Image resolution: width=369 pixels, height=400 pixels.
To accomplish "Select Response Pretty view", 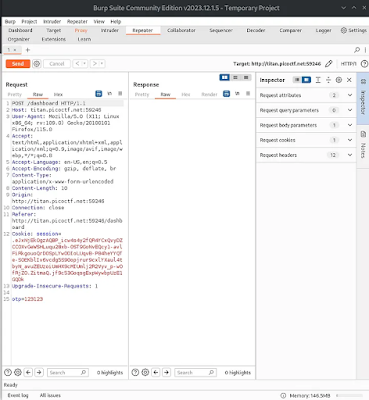I will 142,94.
